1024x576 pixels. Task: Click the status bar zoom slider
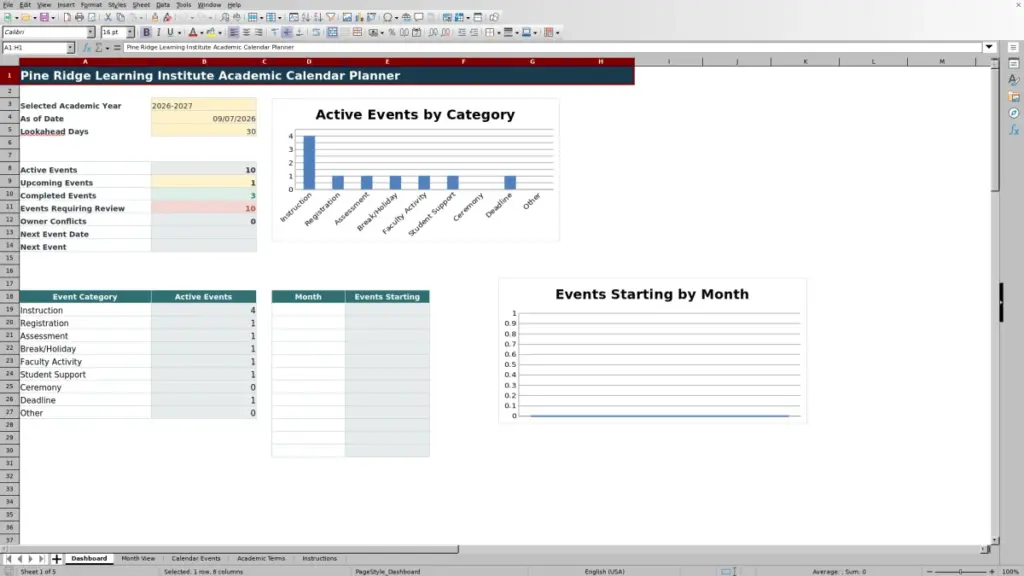(x=961, y=571)
